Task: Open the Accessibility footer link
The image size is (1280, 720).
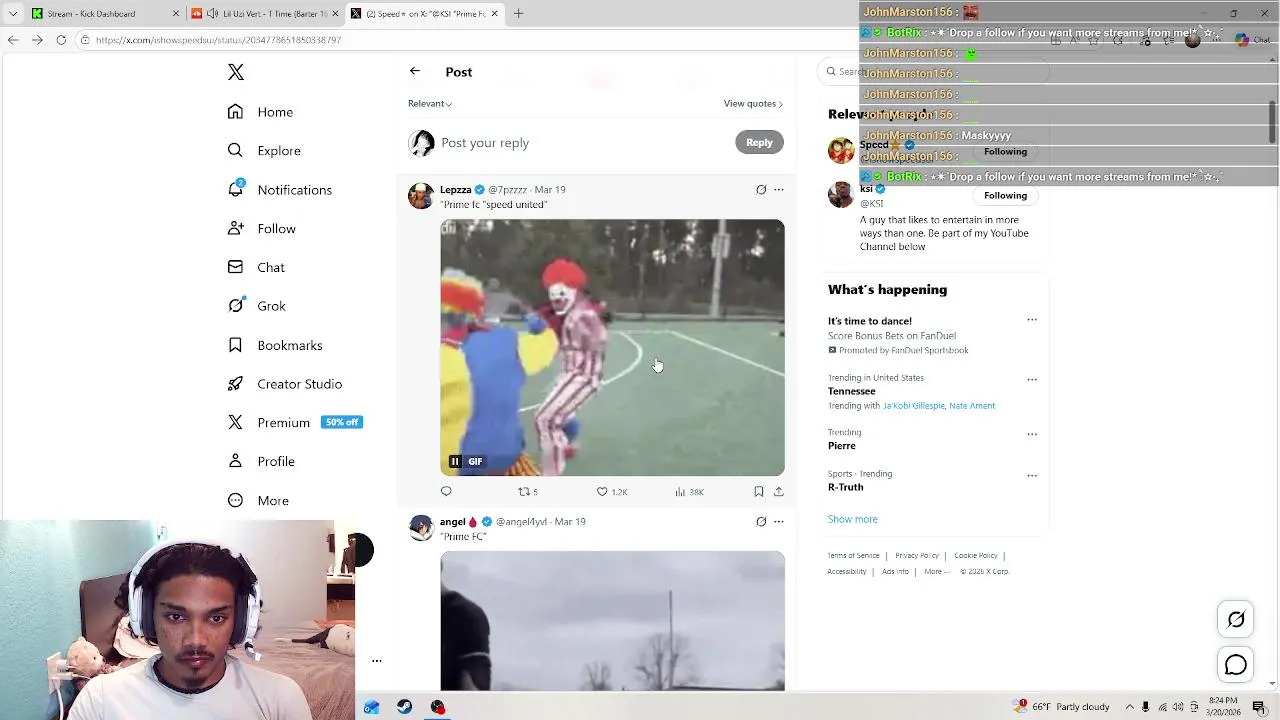Action: tap(847, 572)
